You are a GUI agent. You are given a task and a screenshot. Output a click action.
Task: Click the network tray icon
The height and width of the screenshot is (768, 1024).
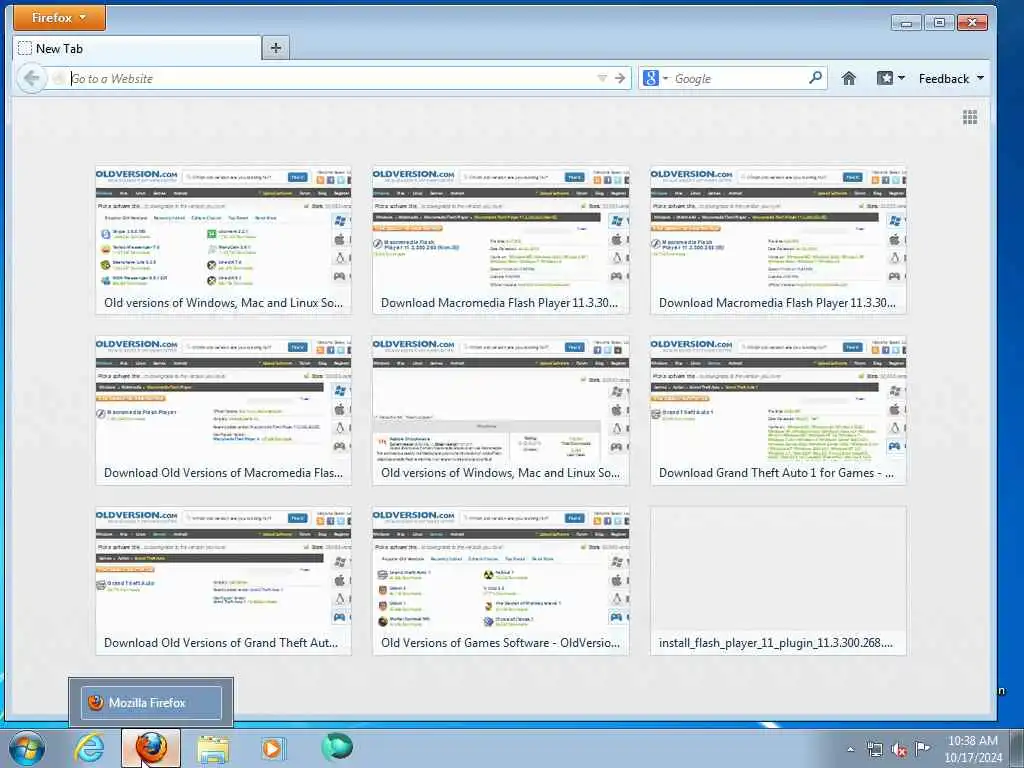874,749
